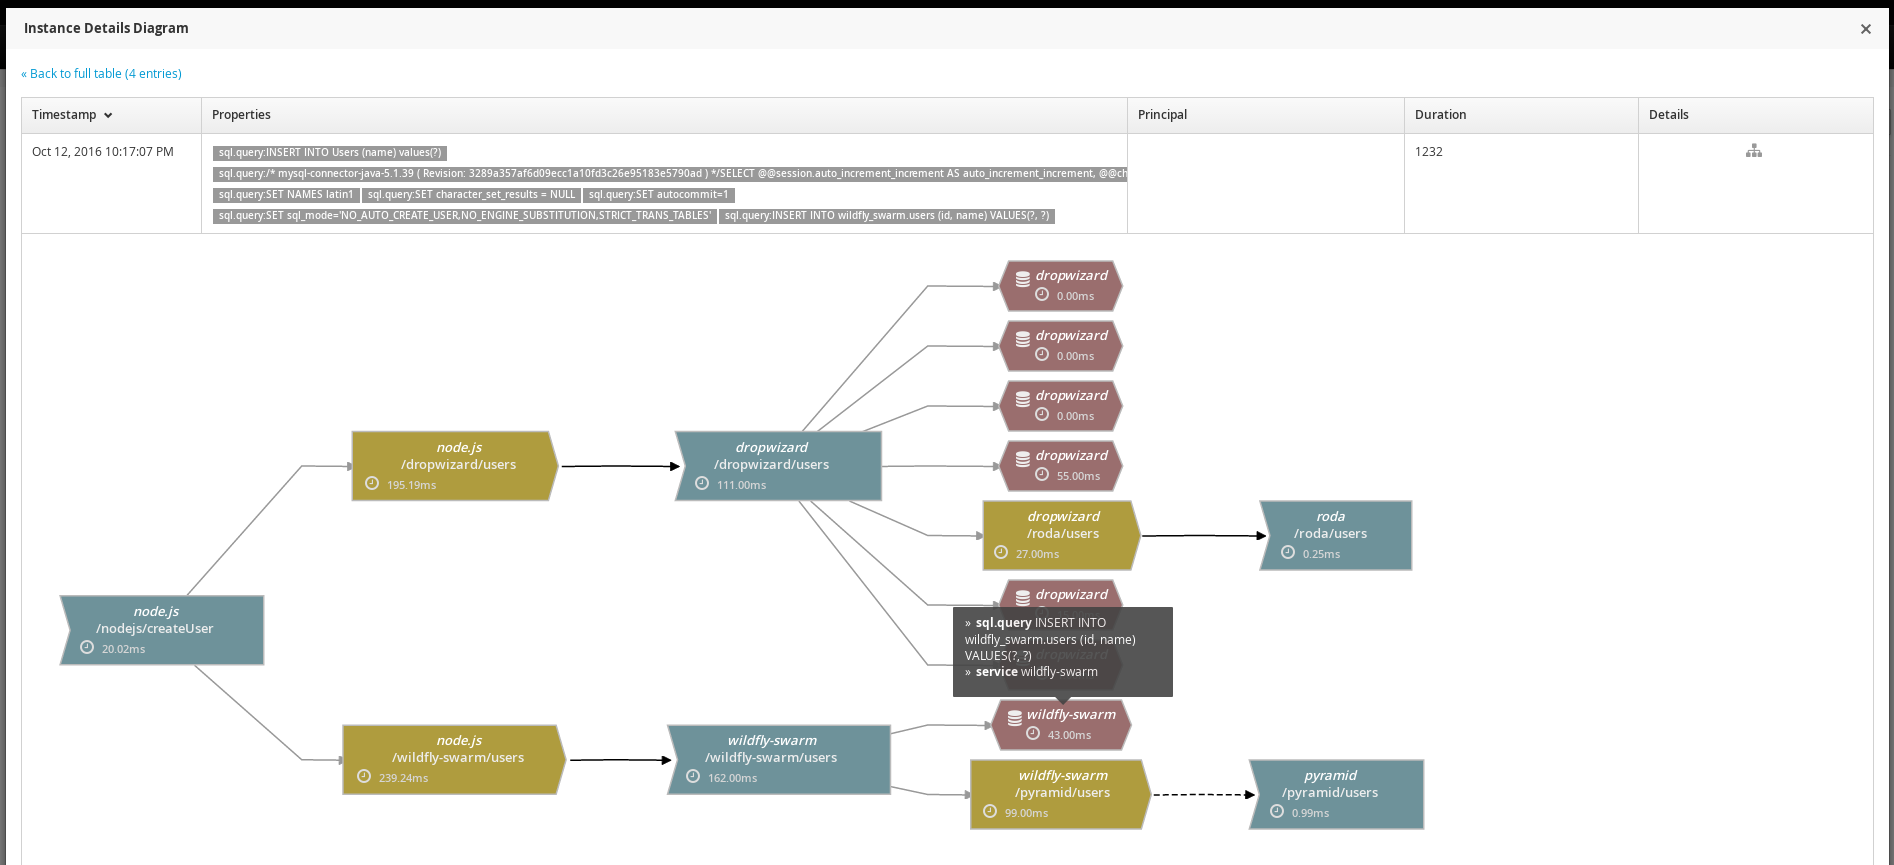
Task: Click clock icon beside 239.24ms
Action: point(364,777)
